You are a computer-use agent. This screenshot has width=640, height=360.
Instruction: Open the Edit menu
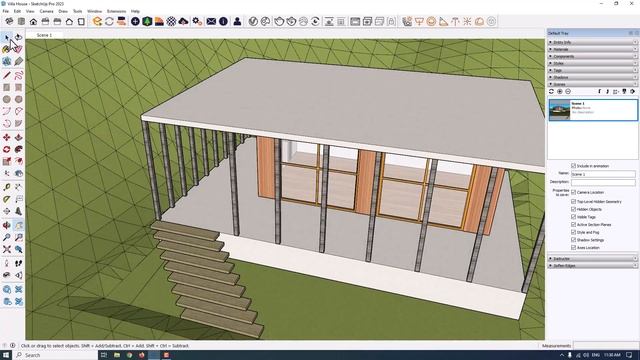point(17,11)
